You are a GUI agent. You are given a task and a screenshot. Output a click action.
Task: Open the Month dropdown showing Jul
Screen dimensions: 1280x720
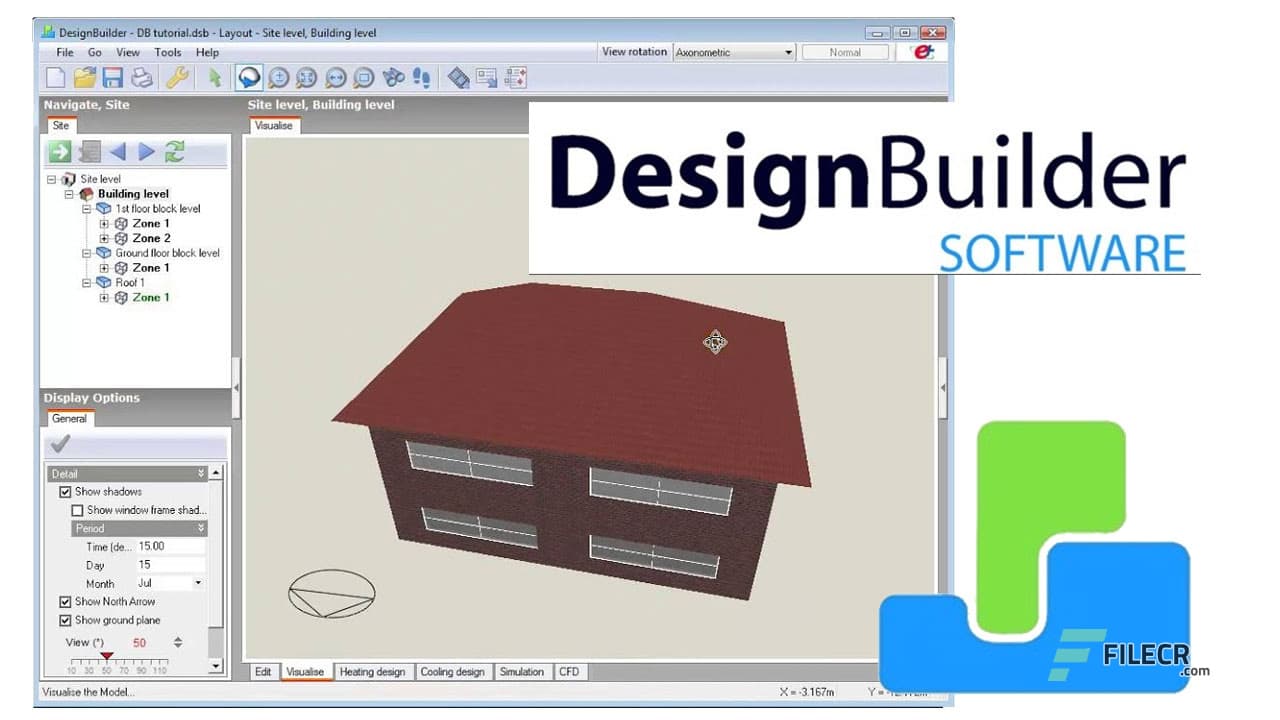pyautogui.click(x=196, y=583)
